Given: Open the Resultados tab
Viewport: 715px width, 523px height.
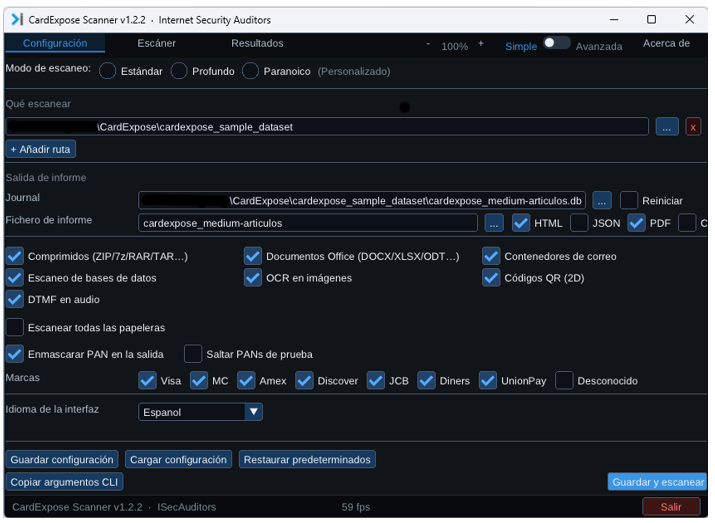Looking at the screenshot, I should (257, 43).
